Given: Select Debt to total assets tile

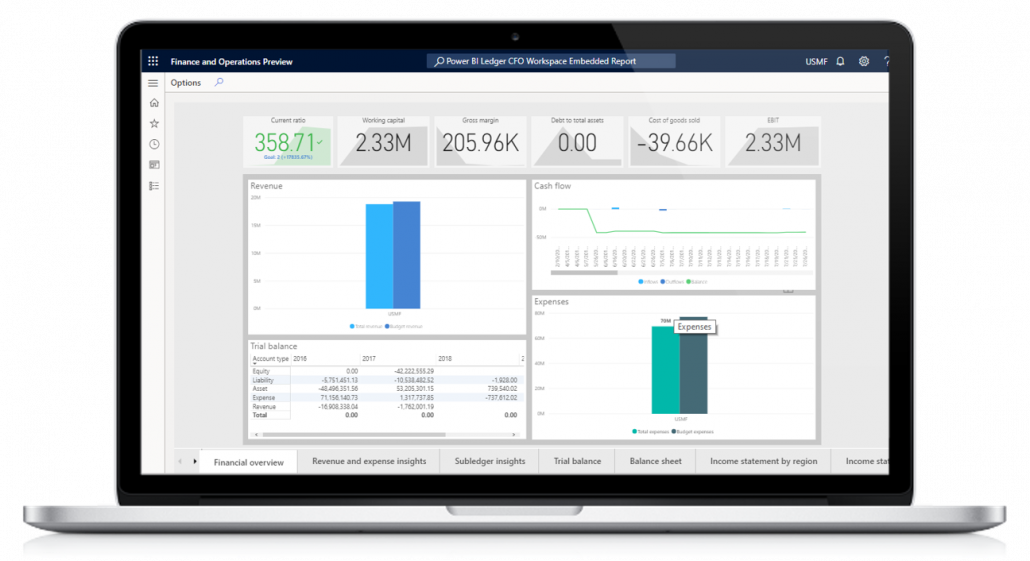Looking at the screenshot, I should (577, 141).
